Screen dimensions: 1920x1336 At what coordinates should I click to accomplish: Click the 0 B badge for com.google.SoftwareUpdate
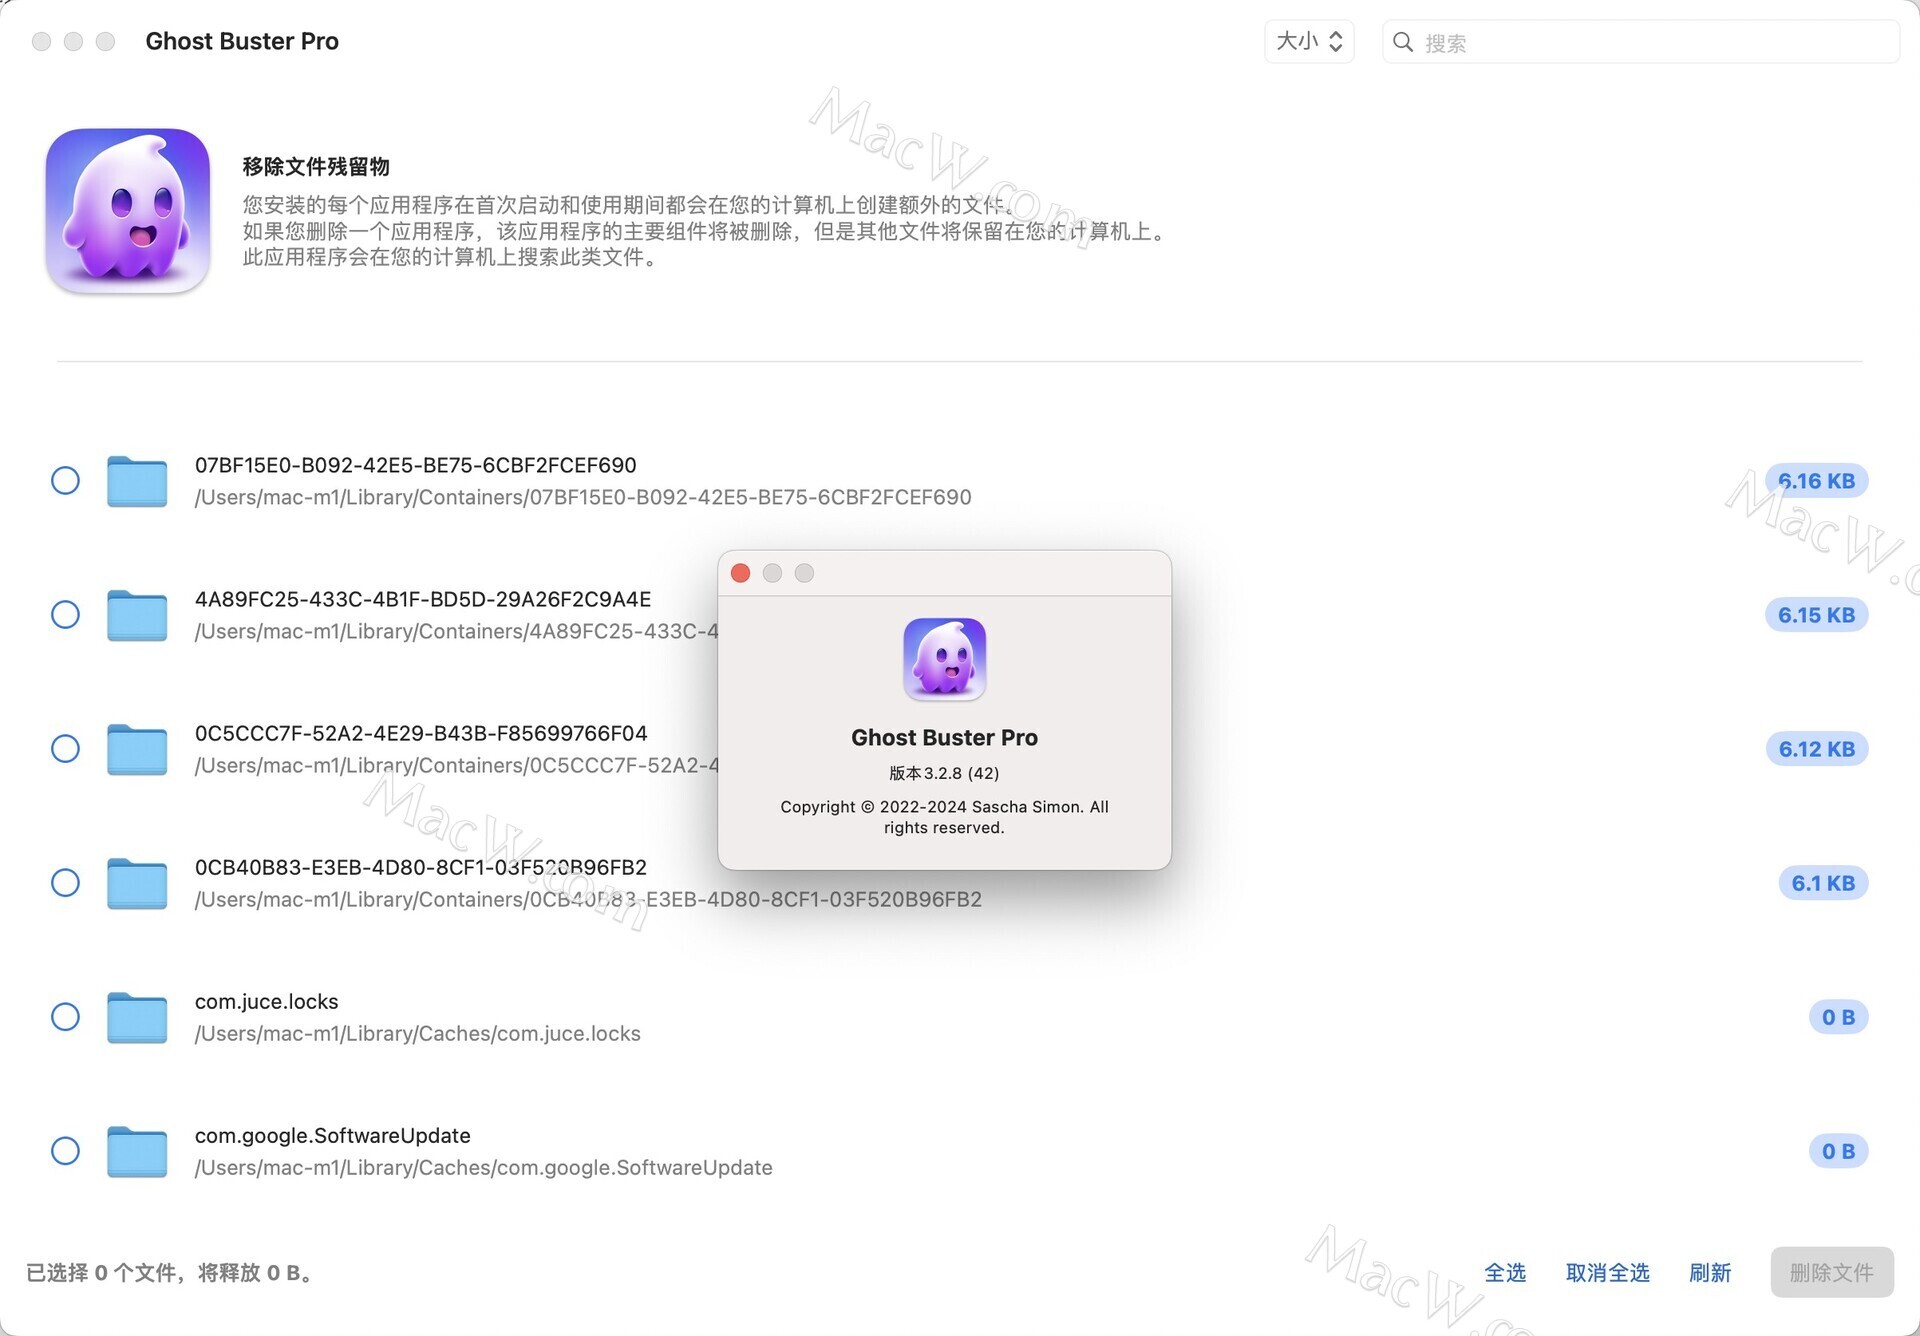[x=1838, y=1151]
